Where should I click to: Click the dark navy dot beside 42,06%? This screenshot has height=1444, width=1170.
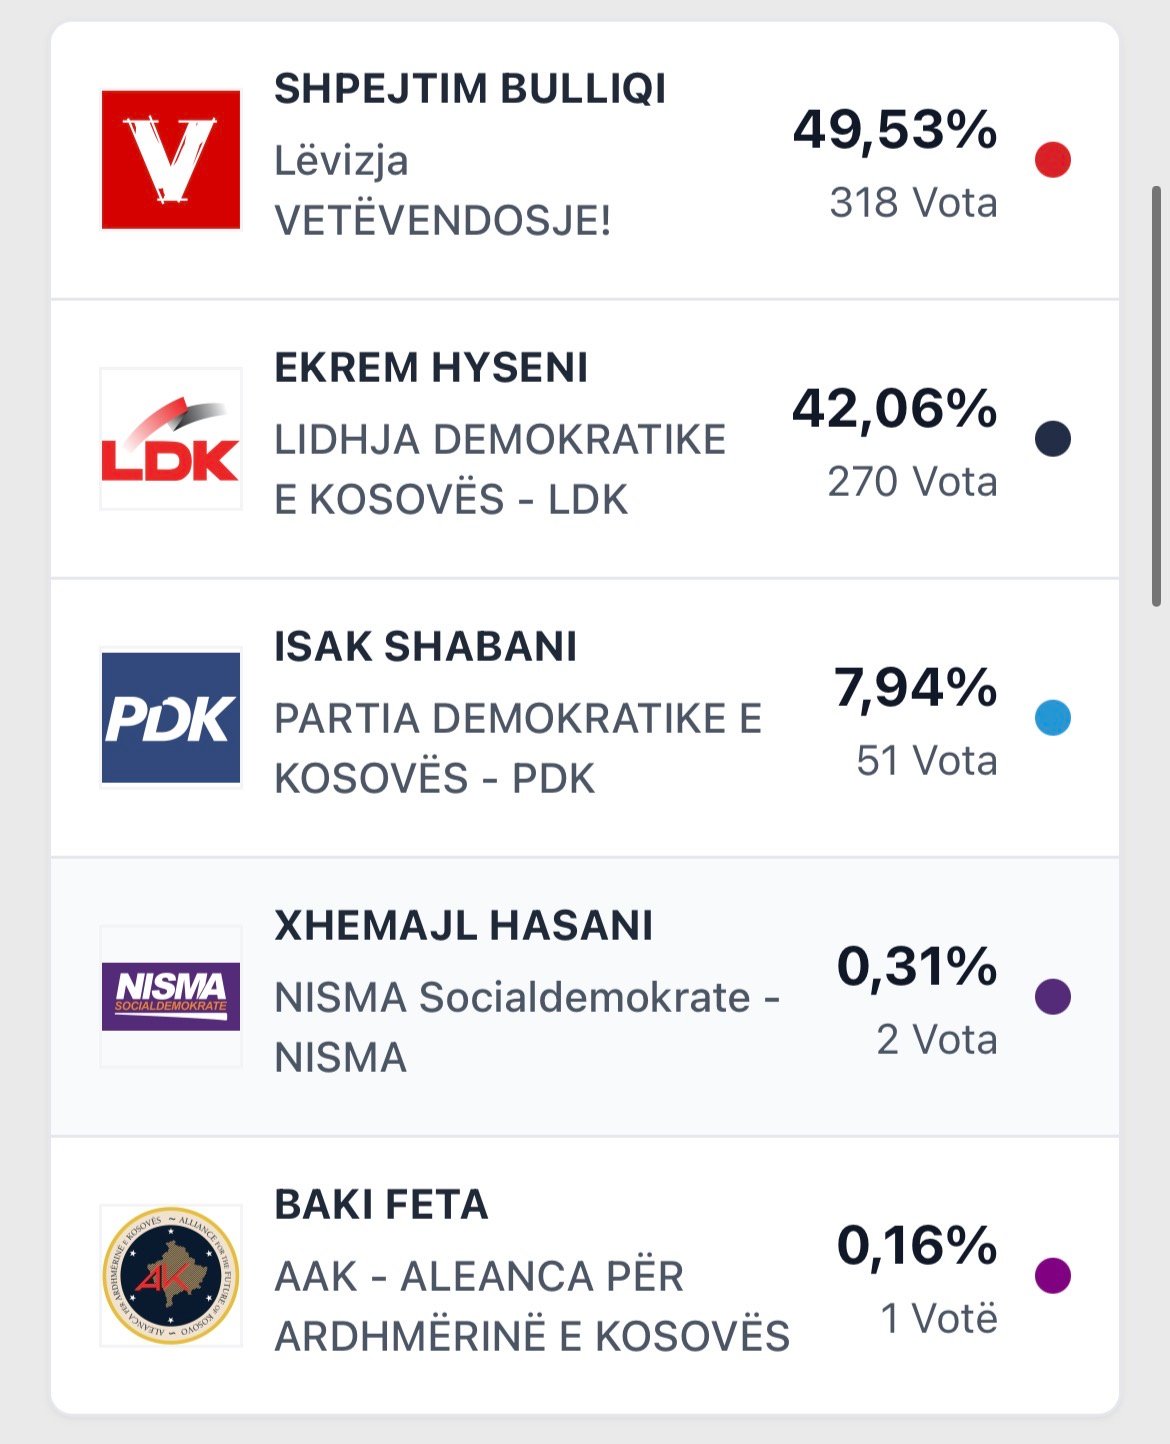[1053, 439]
